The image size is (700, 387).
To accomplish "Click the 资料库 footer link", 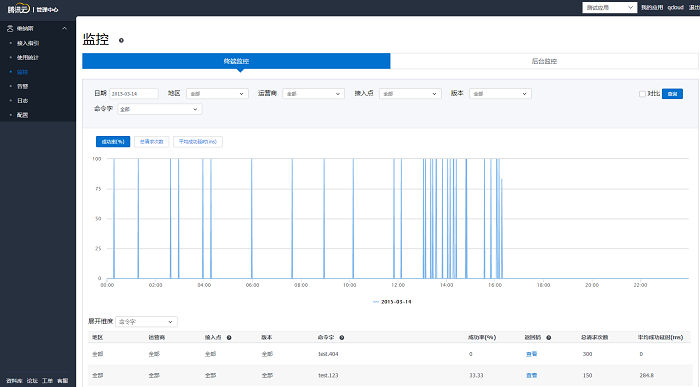I will [x=14, y=381].
